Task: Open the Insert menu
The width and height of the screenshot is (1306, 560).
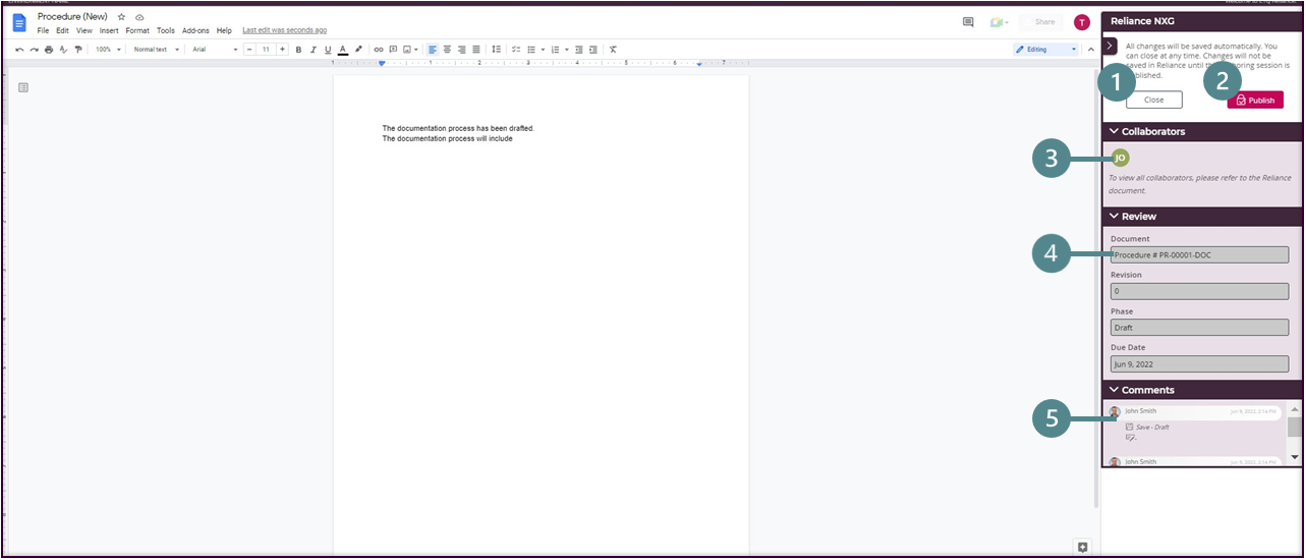Action: (109, 31)
